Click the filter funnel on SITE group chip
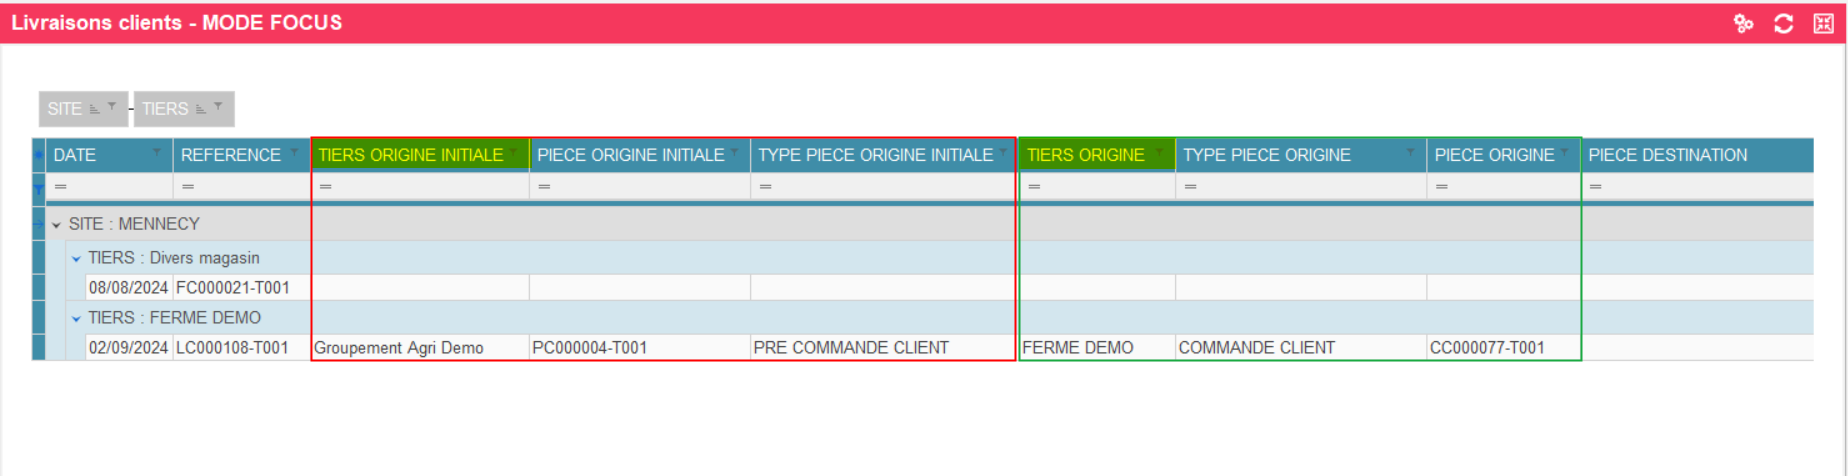This screenshot has height=476, width=1848. coord(112,106)
